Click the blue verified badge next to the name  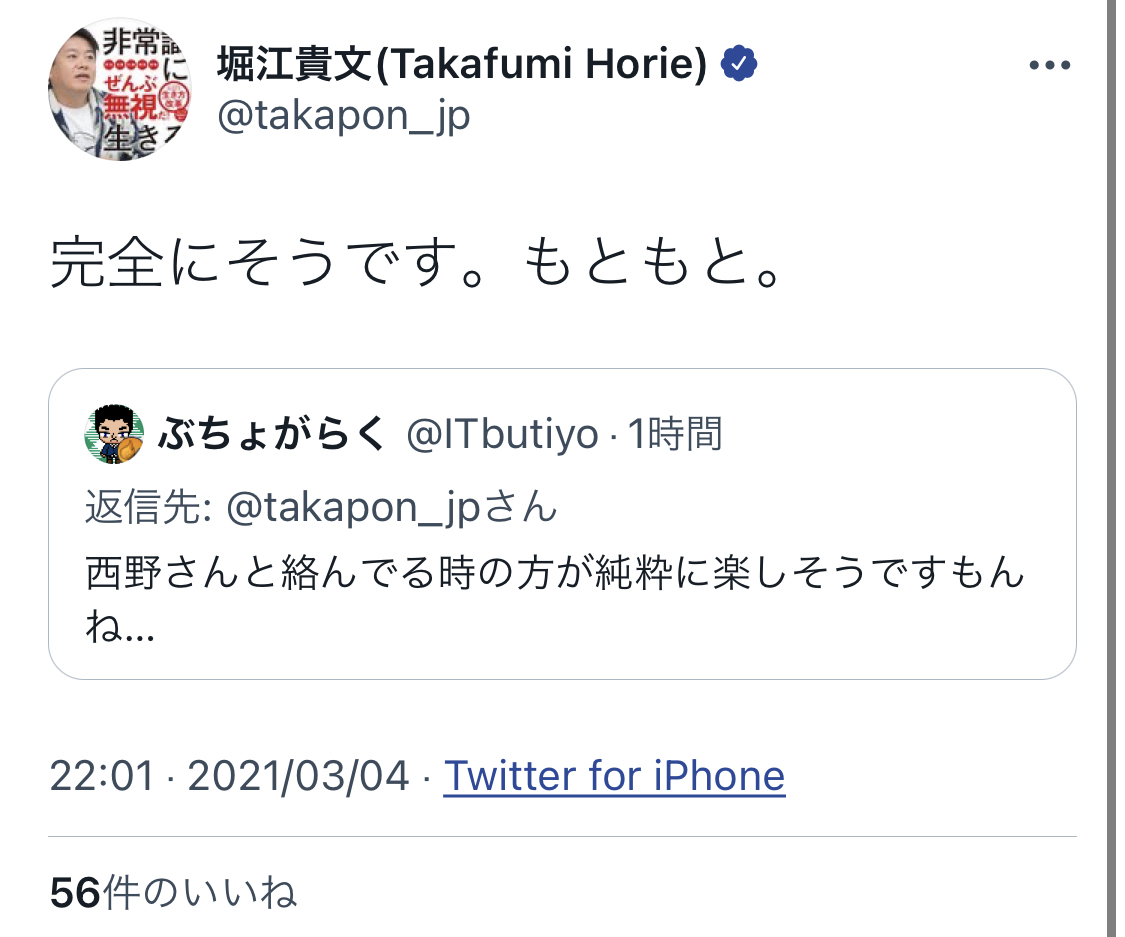pos(737,62)
